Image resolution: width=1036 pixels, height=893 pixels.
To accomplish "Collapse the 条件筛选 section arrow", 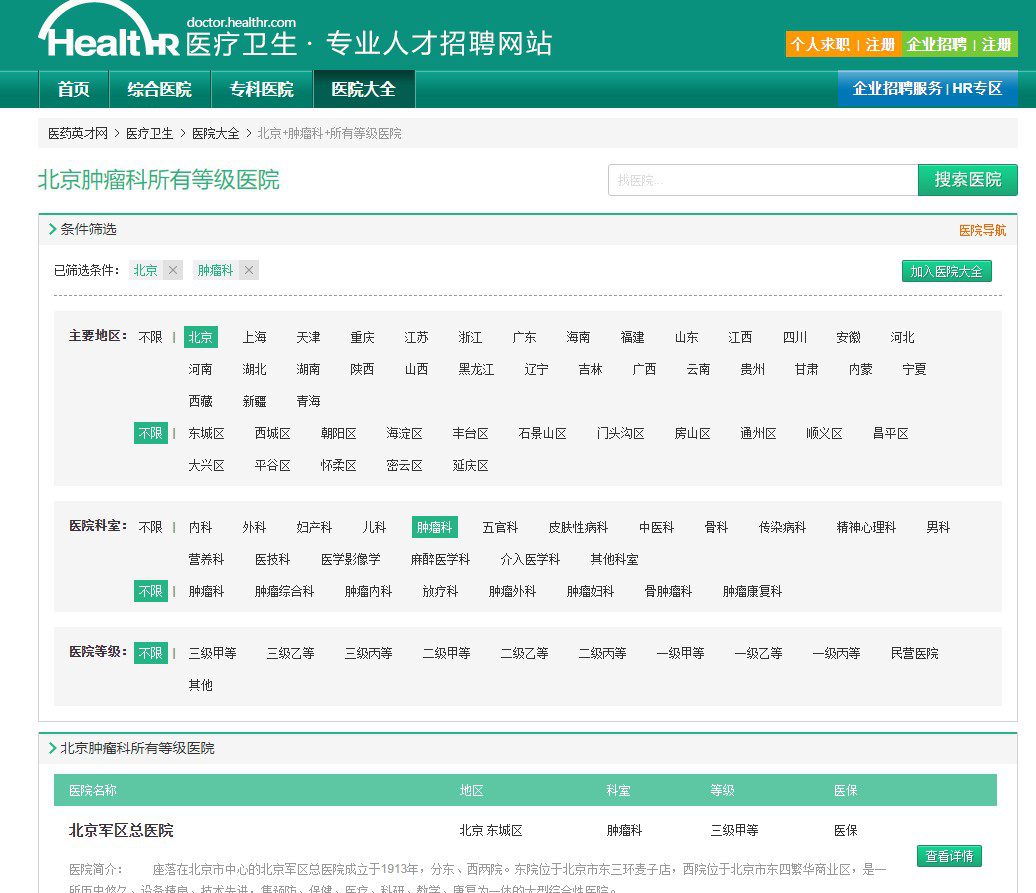I will point(52,229).
